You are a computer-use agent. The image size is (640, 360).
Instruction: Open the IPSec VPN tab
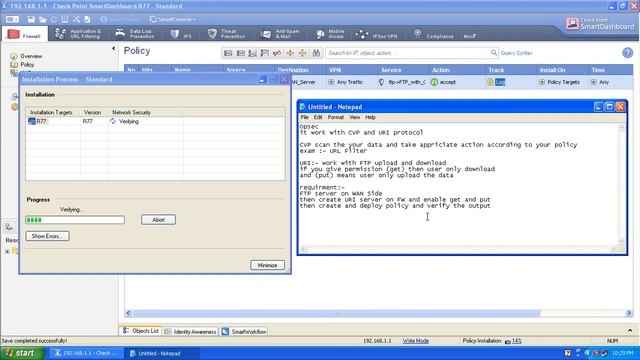point(377,35)
